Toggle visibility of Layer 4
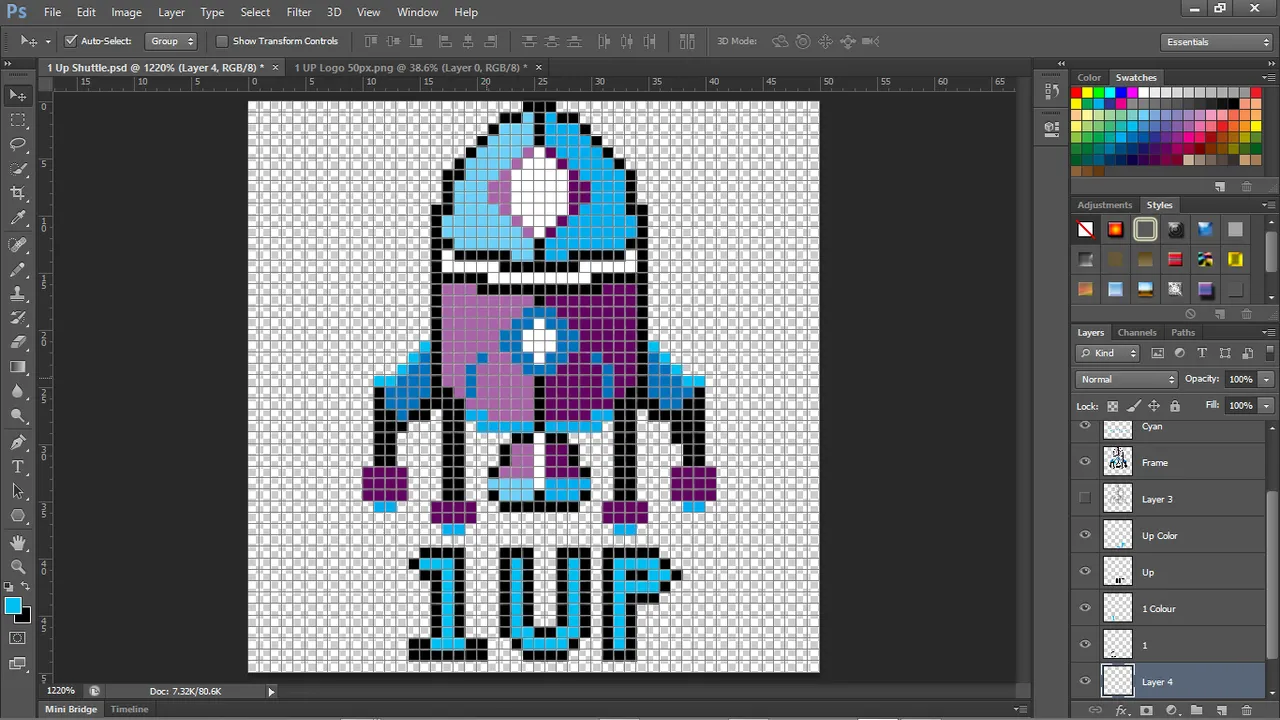 pos(1085,681)
